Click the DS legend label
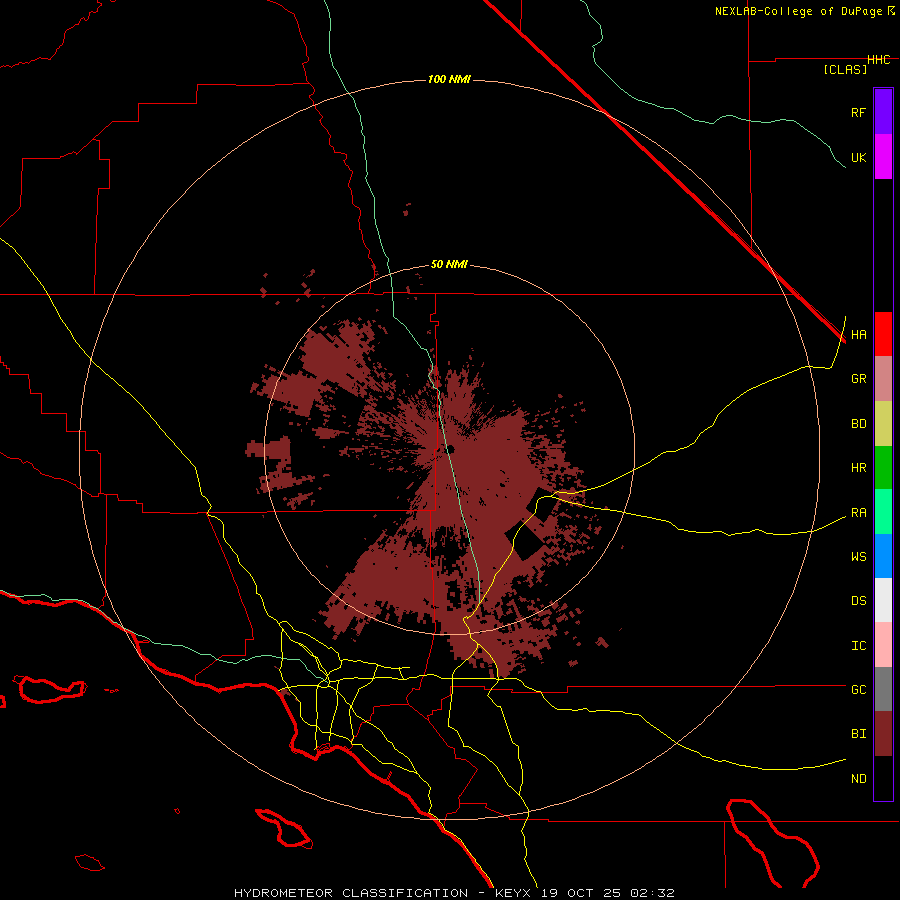This screenshot has width=900, height=900. click(x=858, y=601)
